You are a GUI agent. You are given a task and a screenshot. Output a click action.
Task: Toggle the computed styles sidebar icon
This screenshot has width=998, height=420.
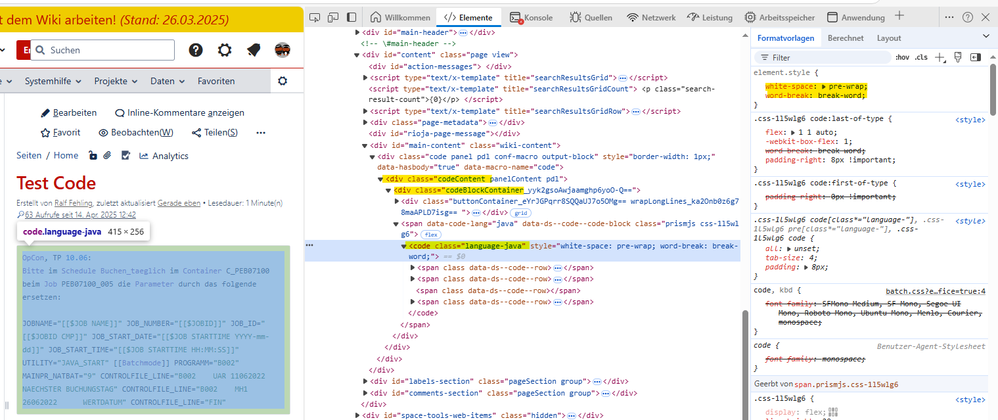tap(976, 57)
